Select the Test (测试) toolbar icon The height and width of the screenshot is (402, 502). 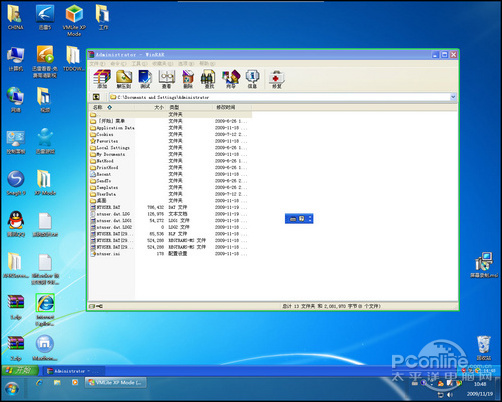(x=145, y=79)
